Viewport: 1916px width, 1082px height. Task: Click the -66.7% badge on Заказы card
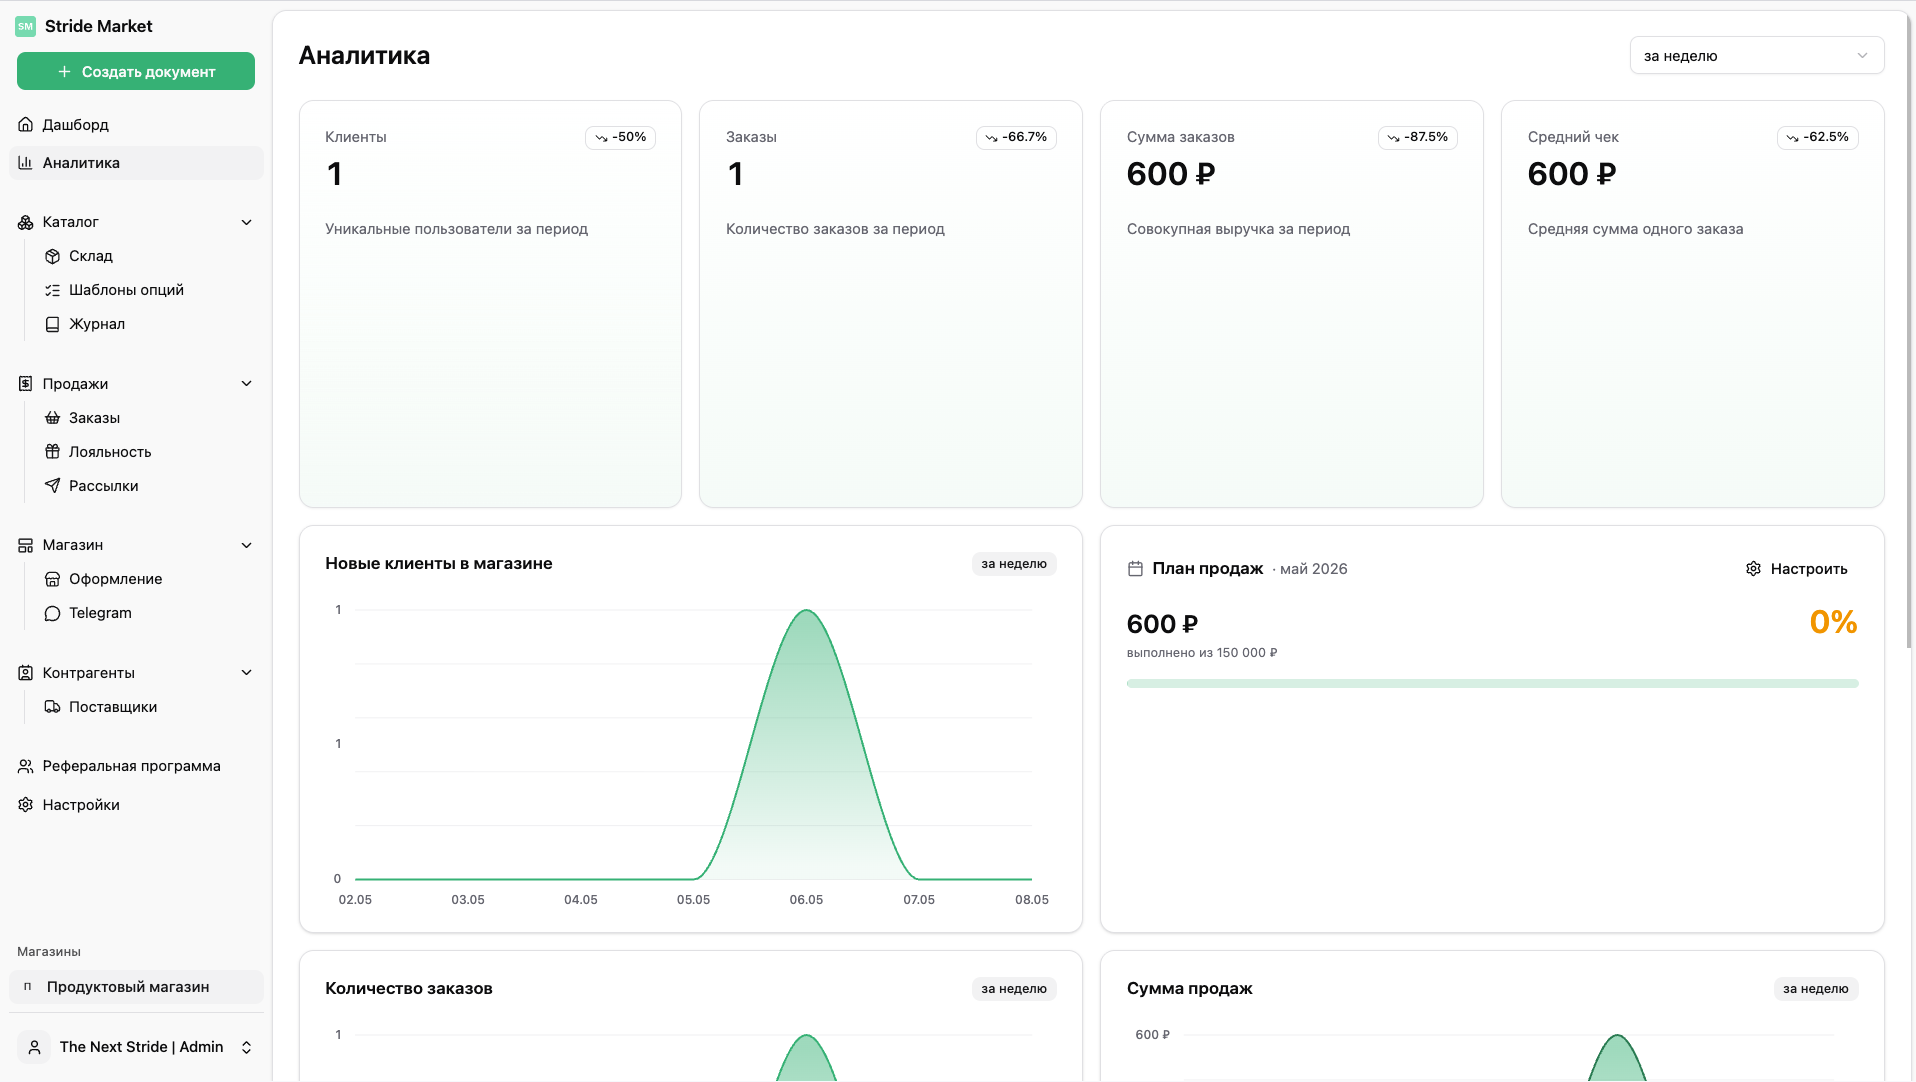(1016, 137)
